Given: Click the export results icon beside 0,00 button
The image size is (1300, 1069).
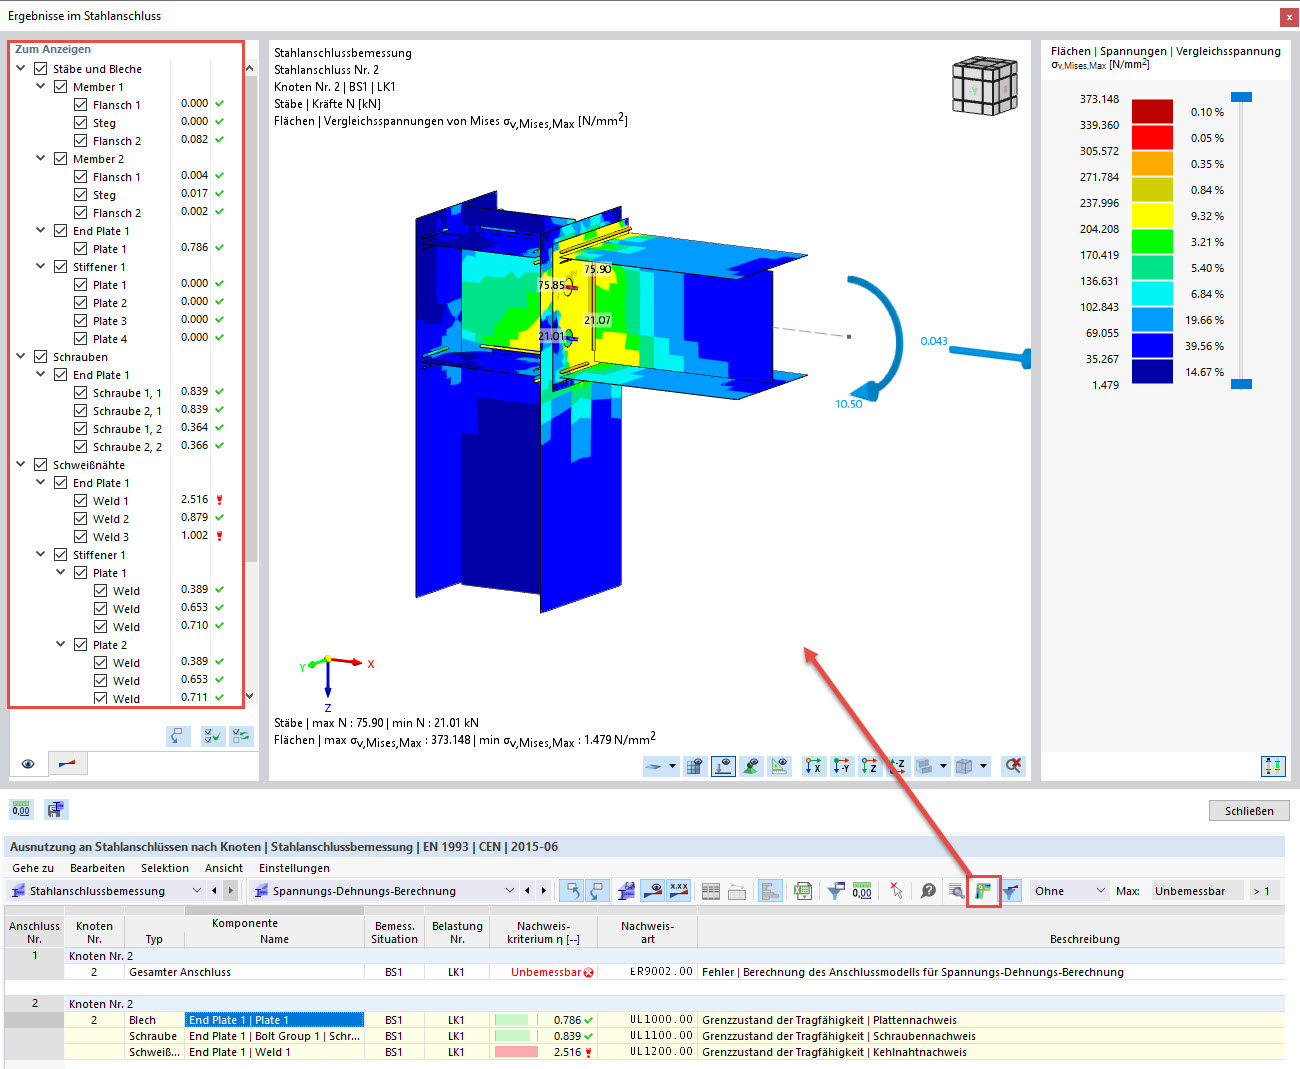Looking at the screenshot, I should coord(56,809).
